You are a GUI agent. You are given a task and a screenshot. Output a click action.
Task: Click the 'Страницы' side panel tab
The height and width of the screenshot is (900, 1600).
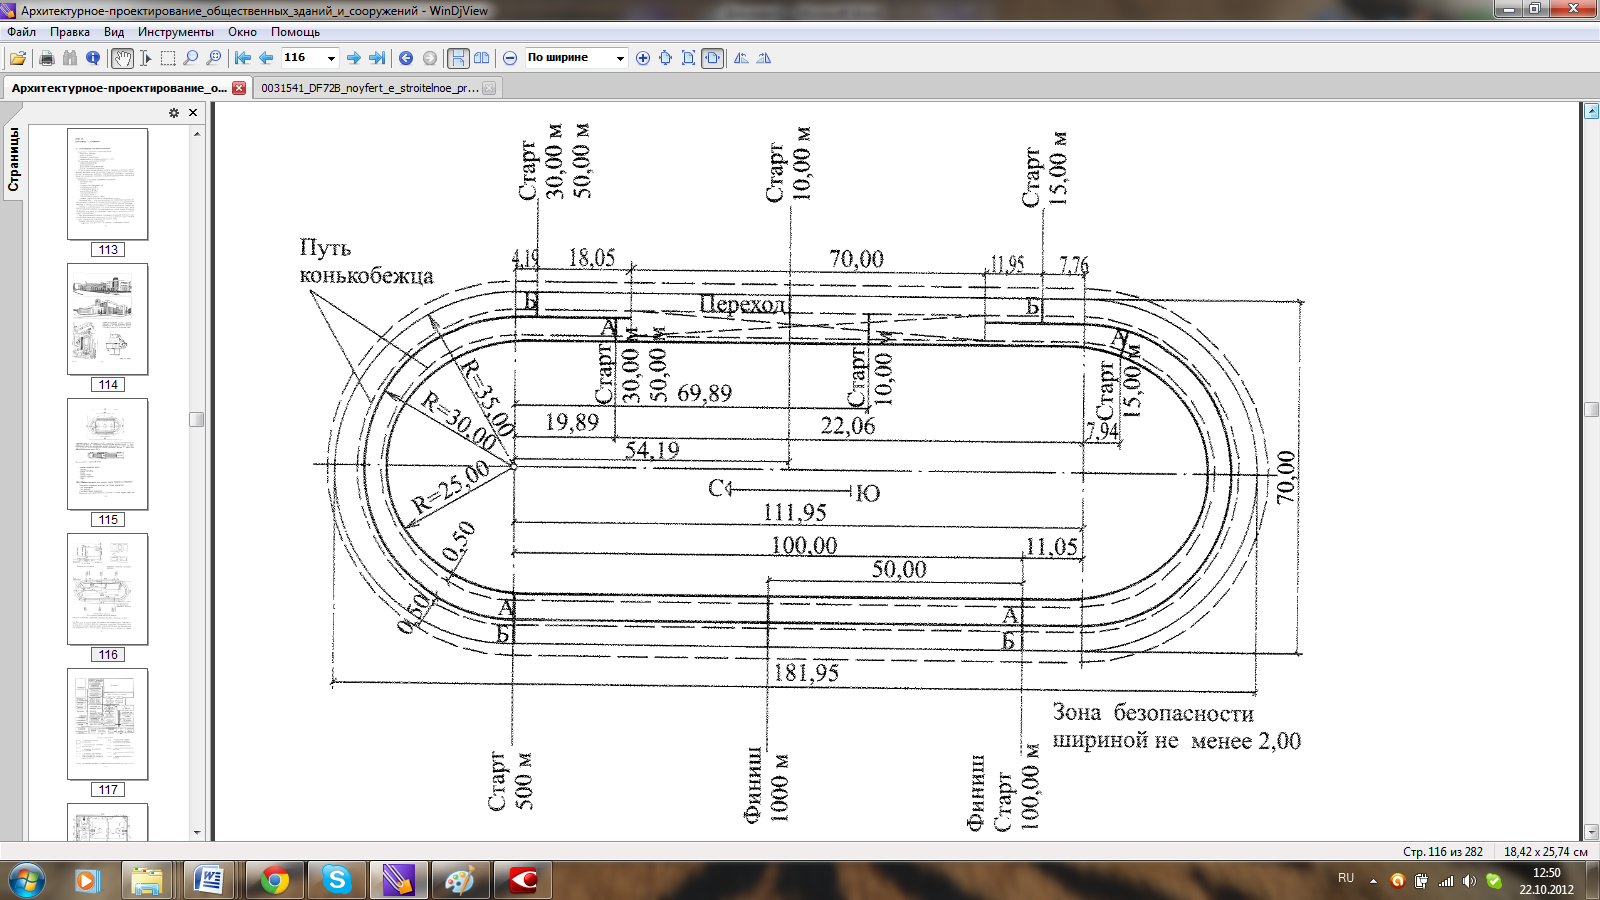[14, 160]
